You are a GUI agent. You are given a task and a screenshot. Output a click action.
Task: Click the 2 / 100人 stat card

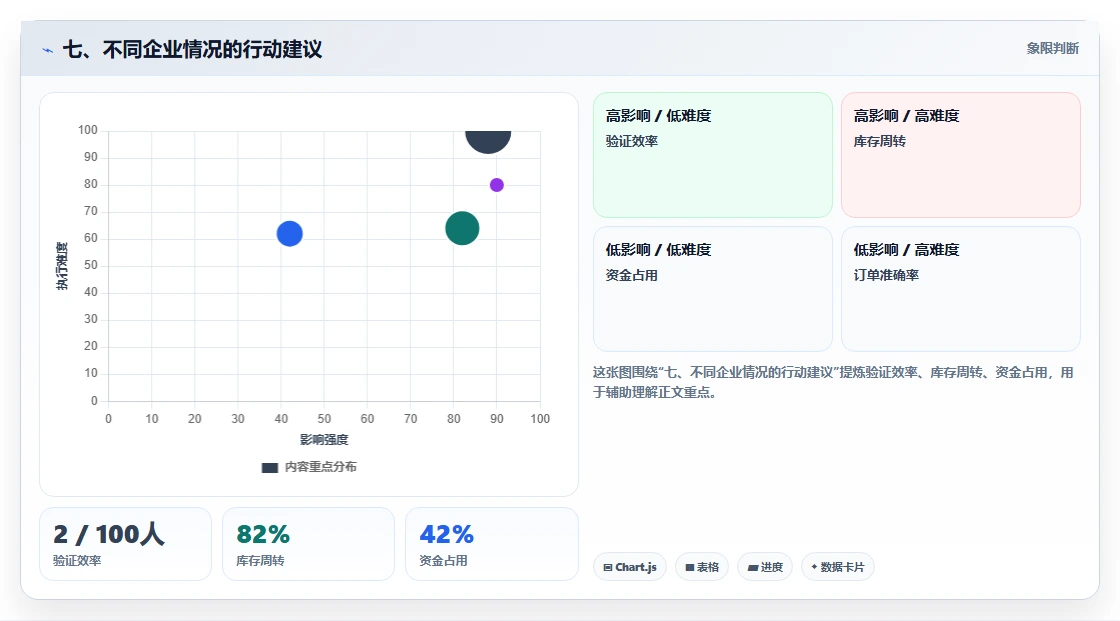tap(125, 544)
